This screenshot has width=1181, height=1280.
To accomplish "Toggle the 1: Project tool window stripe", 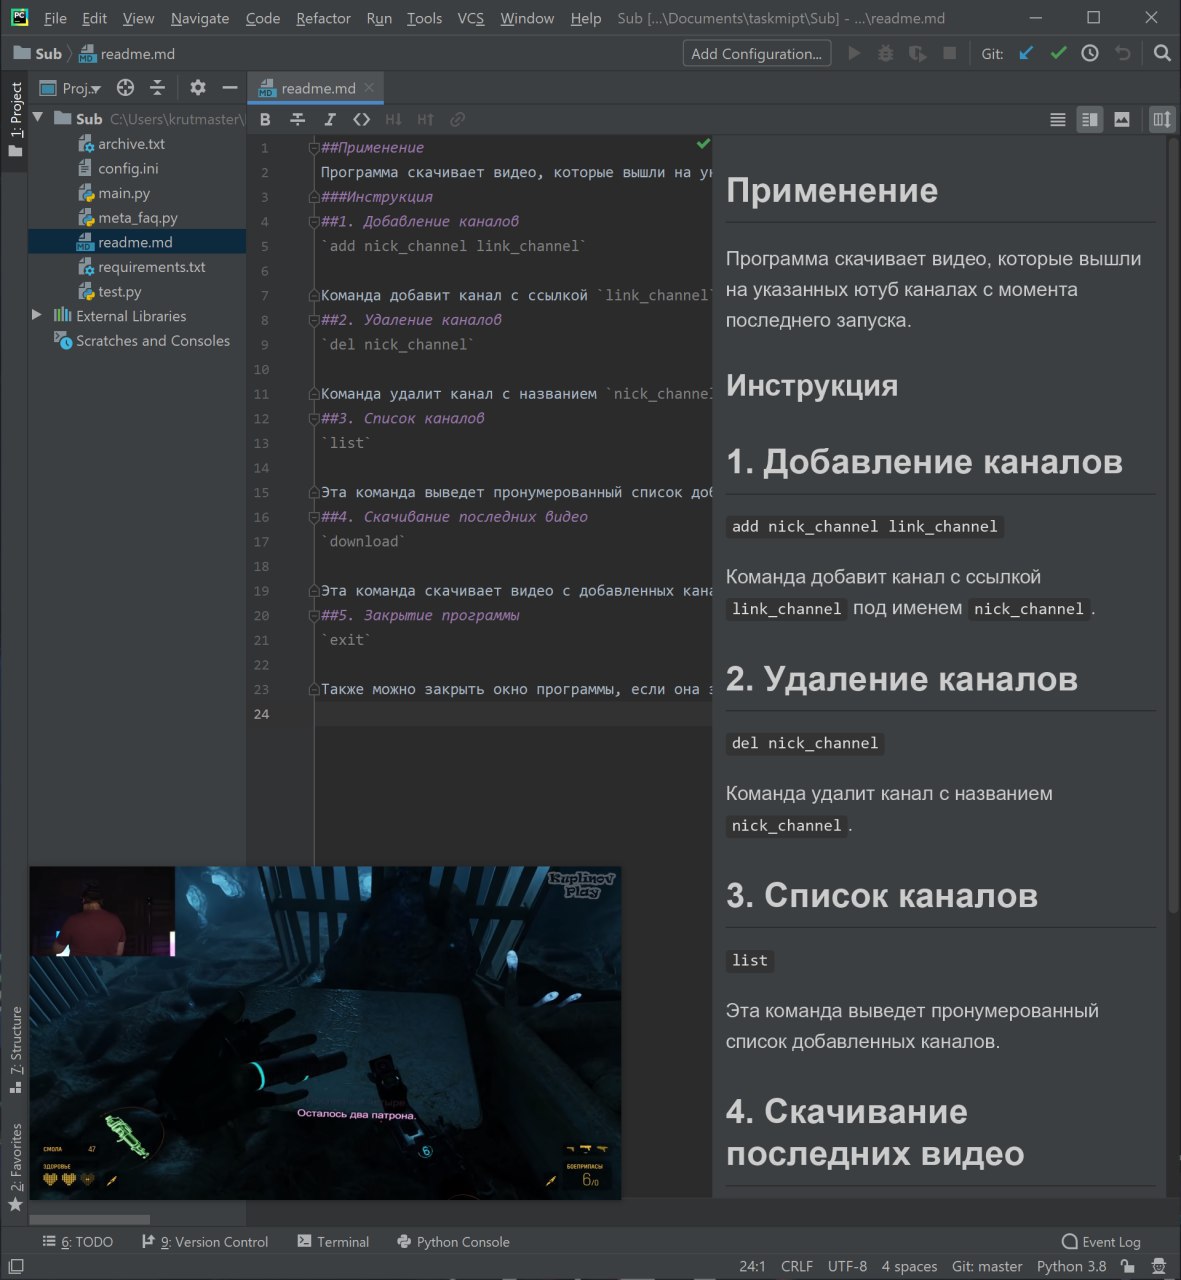I will coord(15,120).
